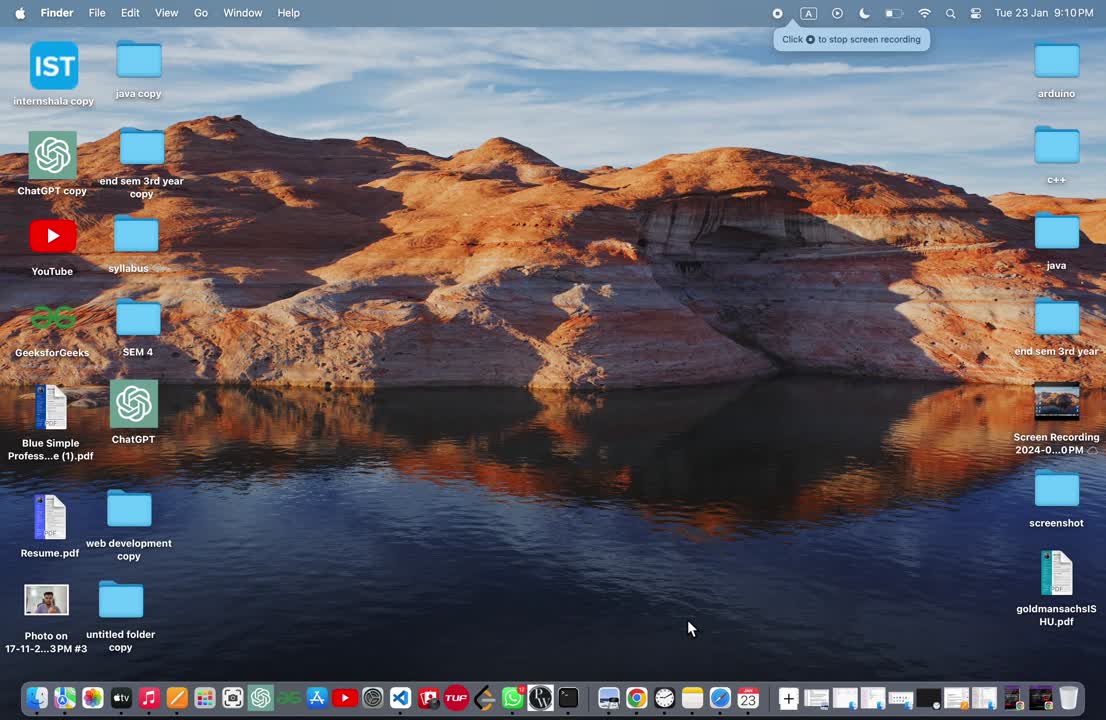Open keyboard input source menu
This screenshot has height=720, width=1106.
(808, 13)
